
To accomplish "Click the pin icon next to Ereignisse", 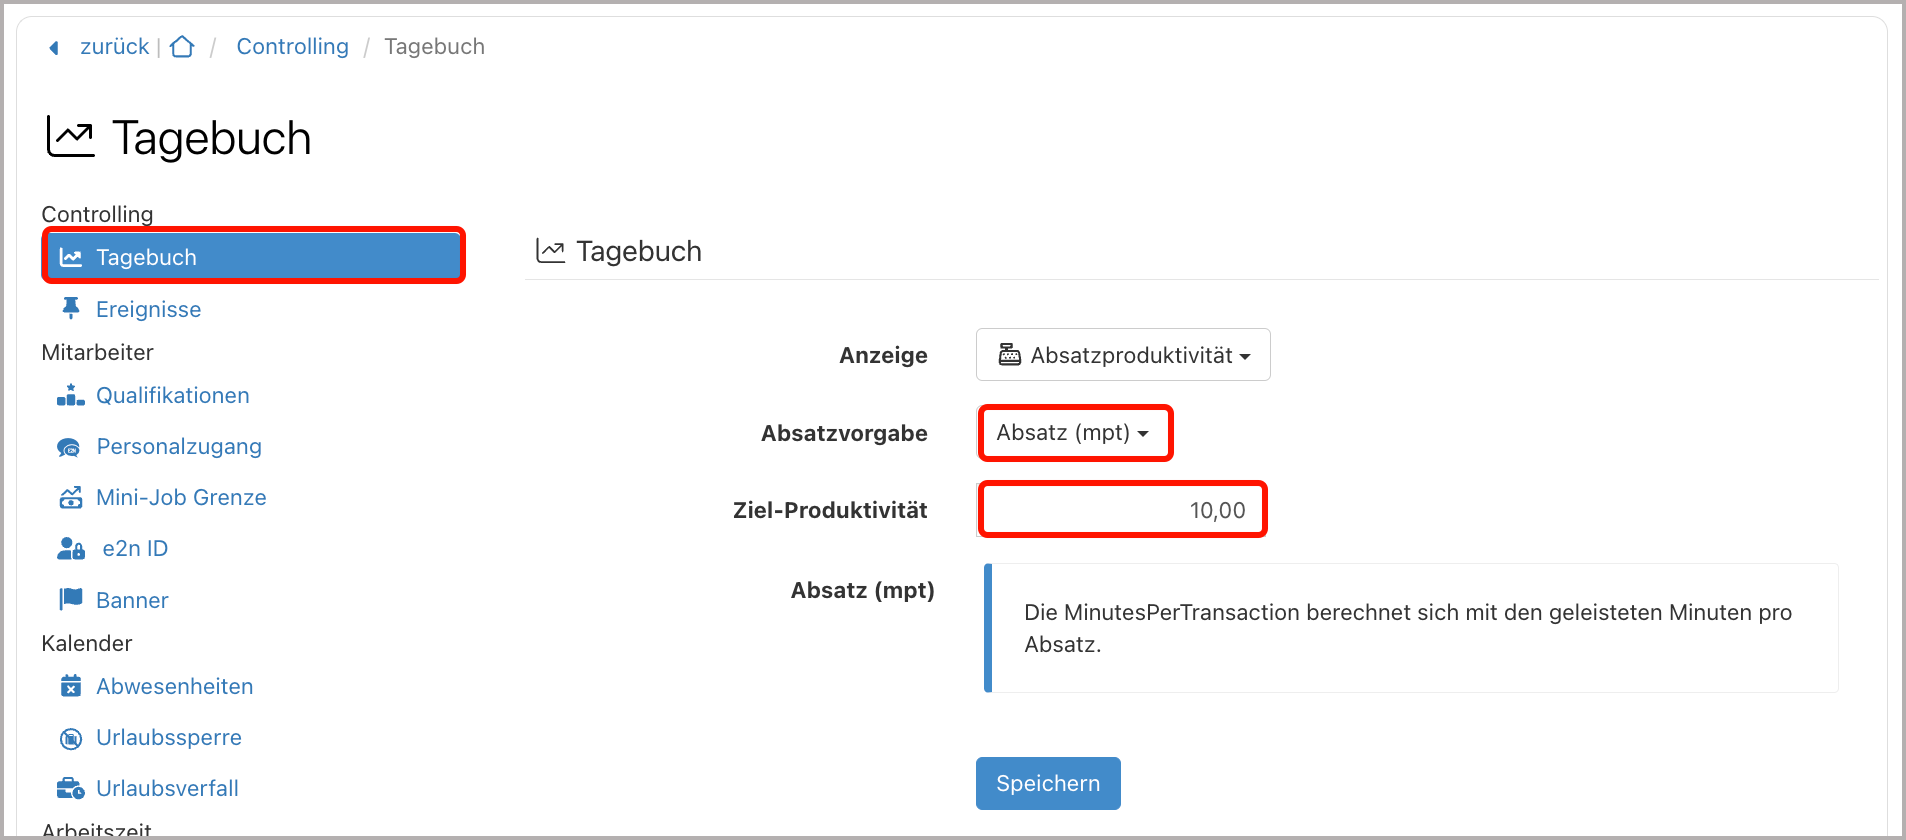I will coord(70,308).
